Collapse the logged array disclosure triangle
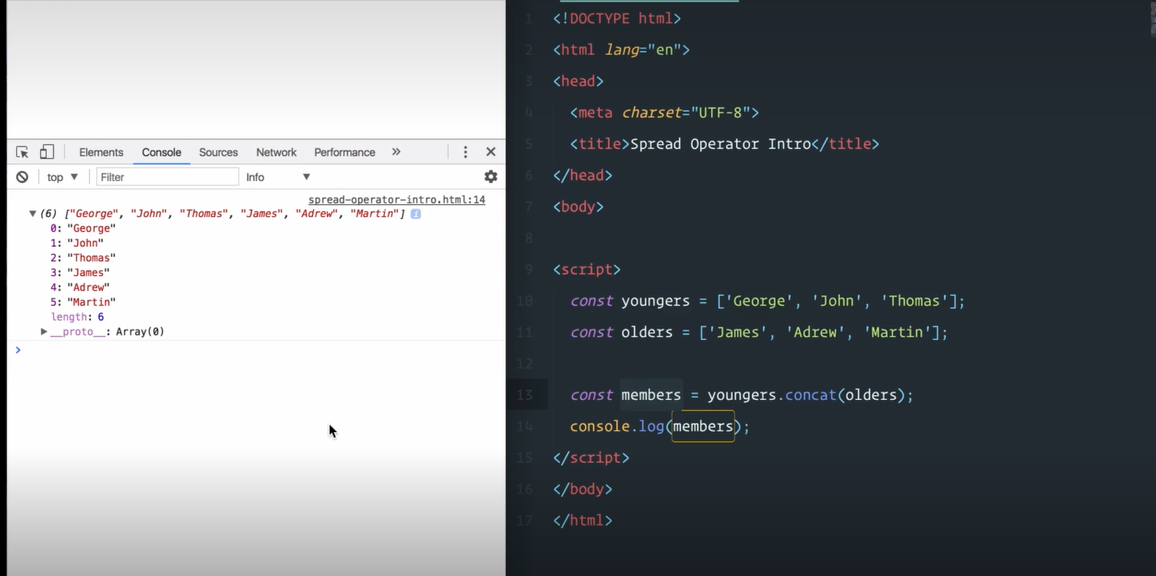This screenshot has width=1156, height=576. pos(32,214)
